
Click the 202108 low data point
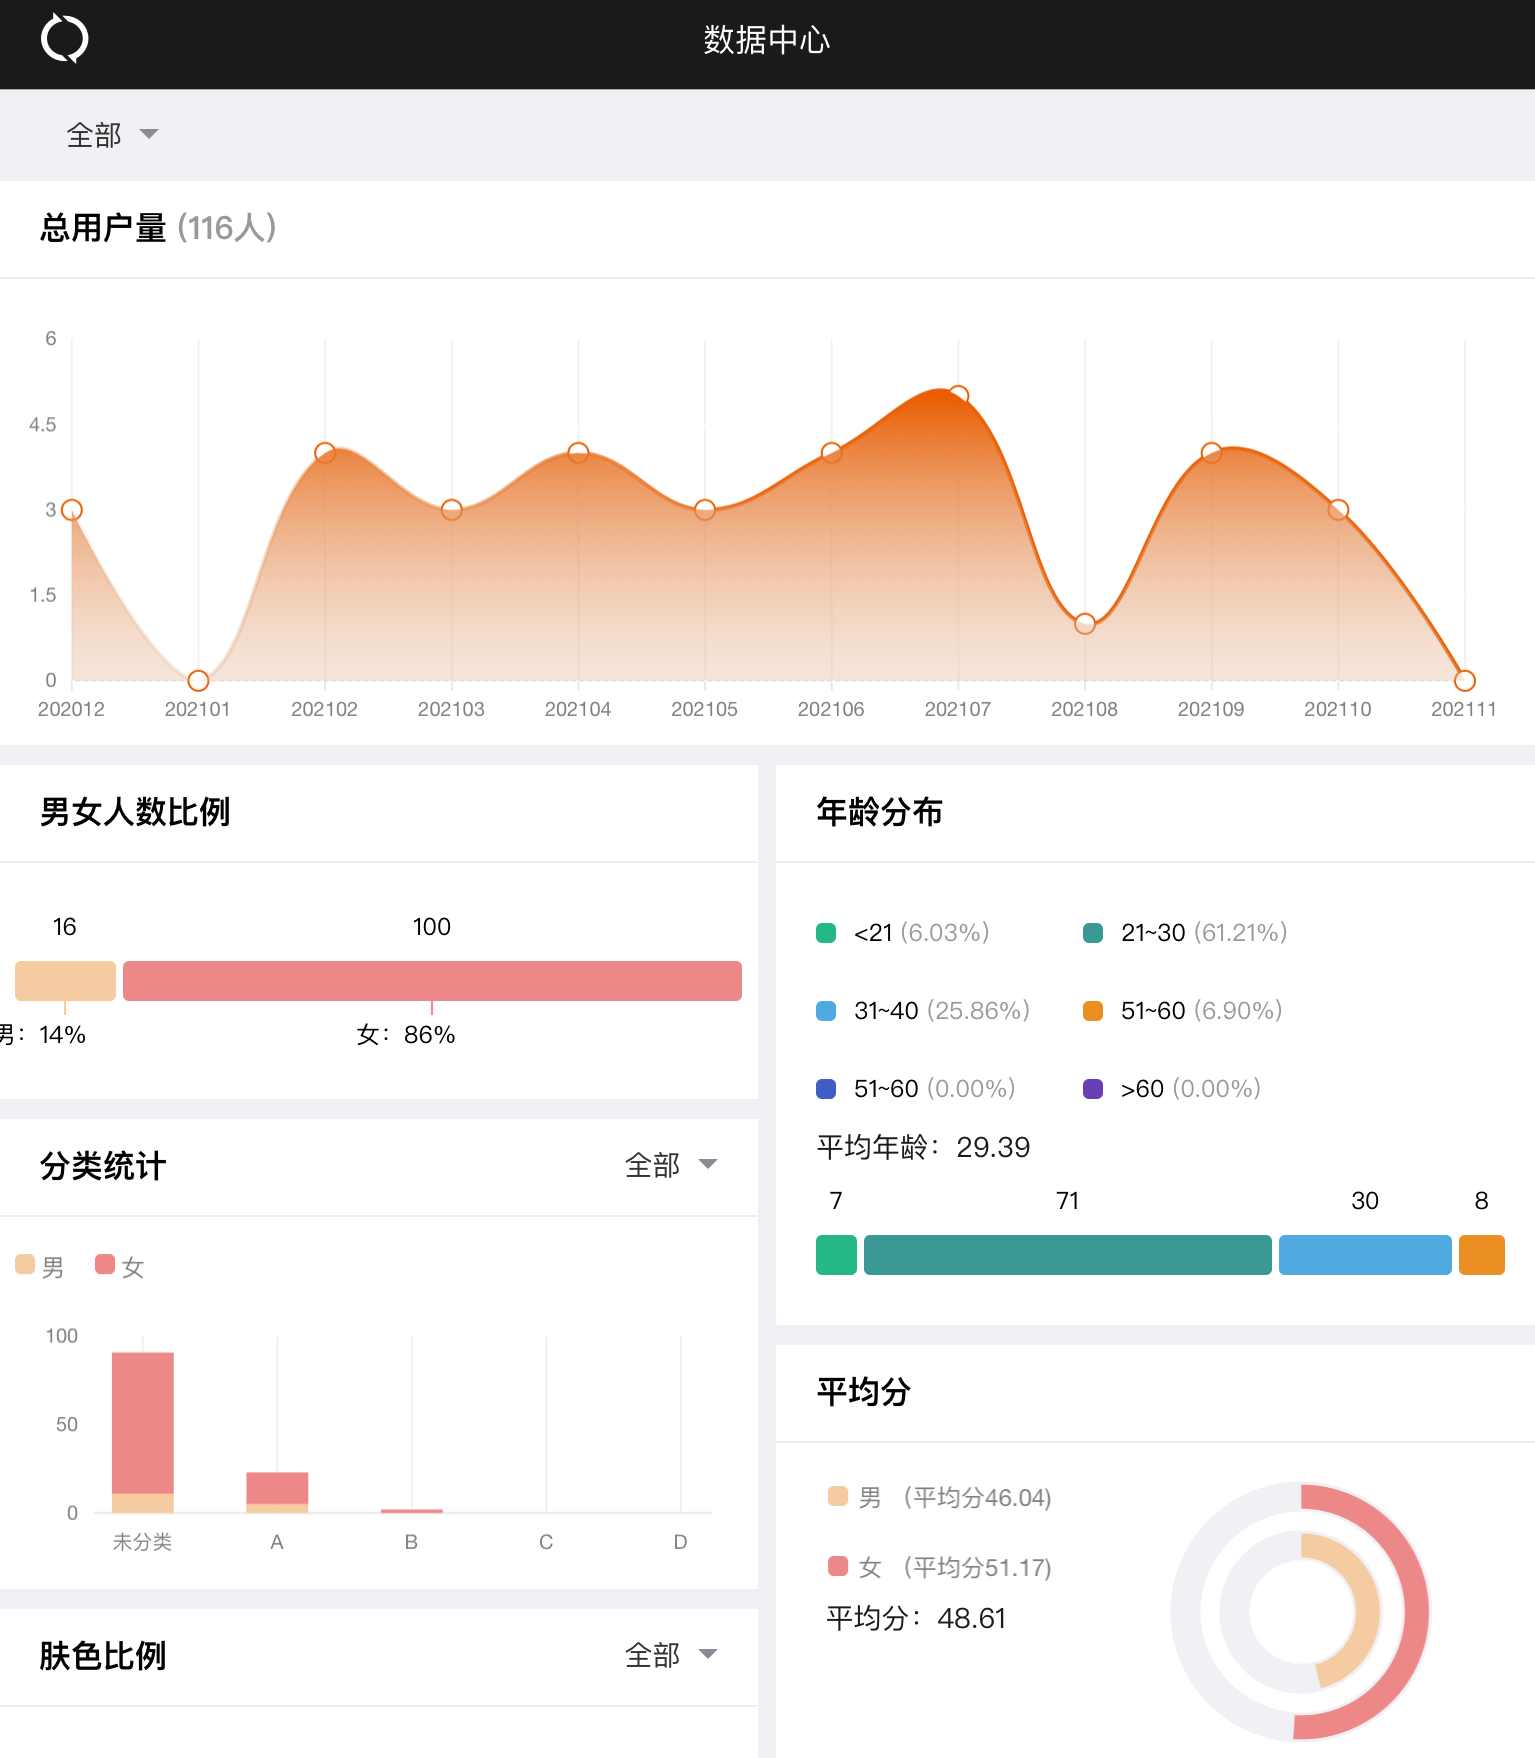click(x=1085, y=624)
